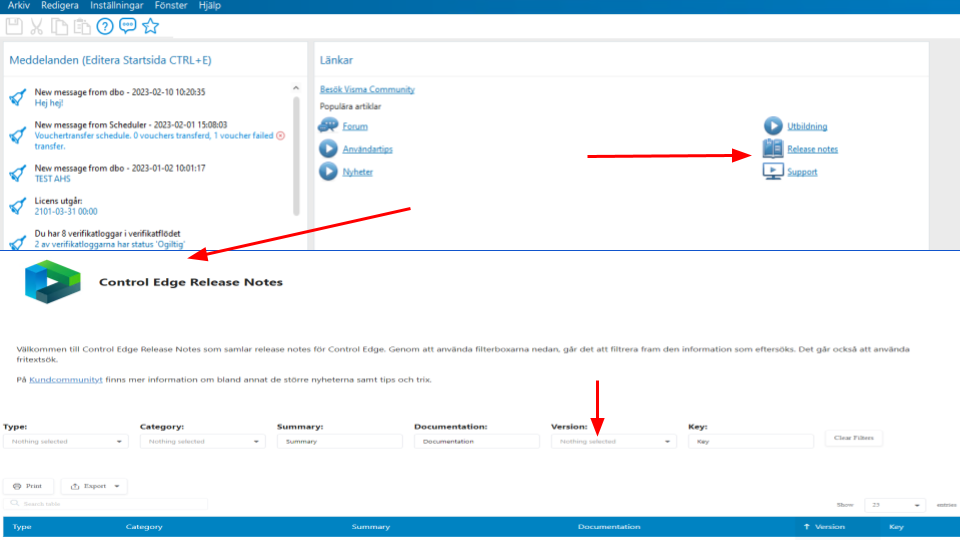The image size is (960, 540).
Task: Click the messages panel scrollbar thumb
Action: (296, 156)
